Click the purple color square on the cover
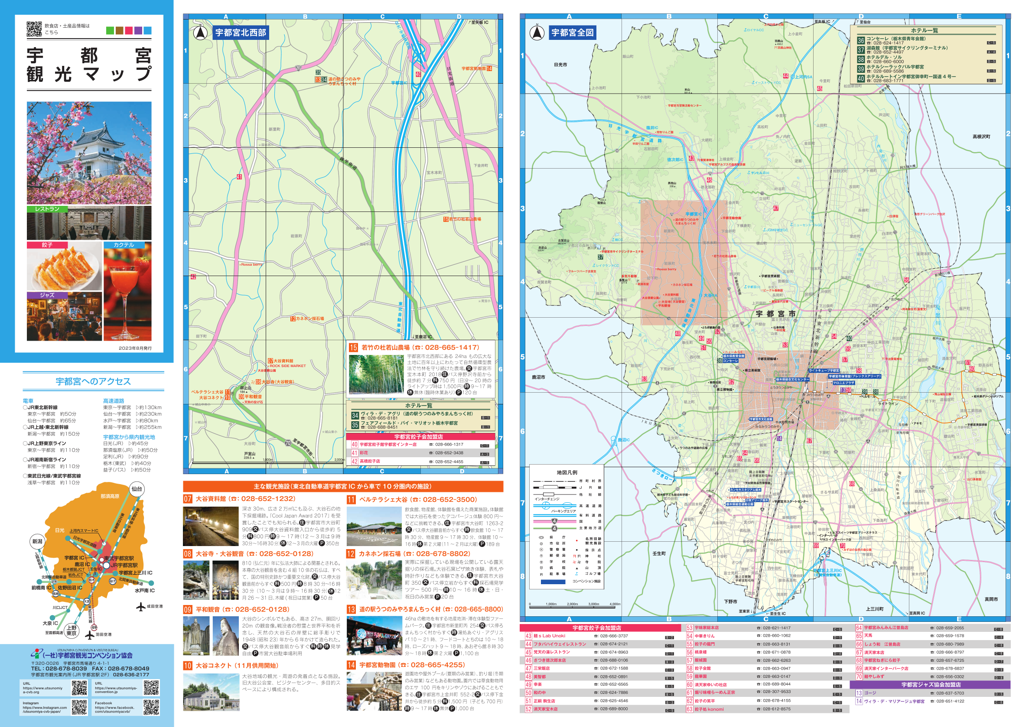 click(138, 30)
